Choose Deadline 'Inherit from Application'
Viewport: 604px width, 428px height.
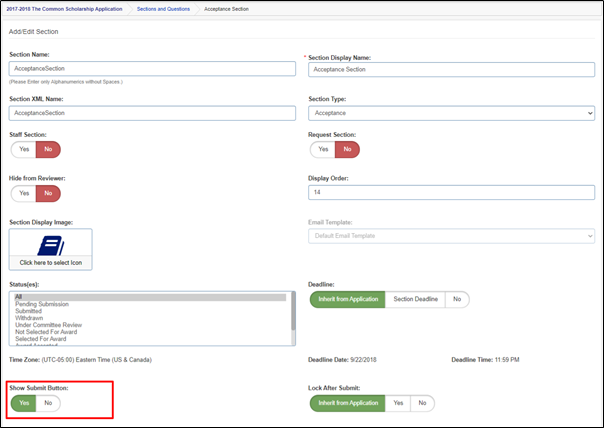(348, 299)
